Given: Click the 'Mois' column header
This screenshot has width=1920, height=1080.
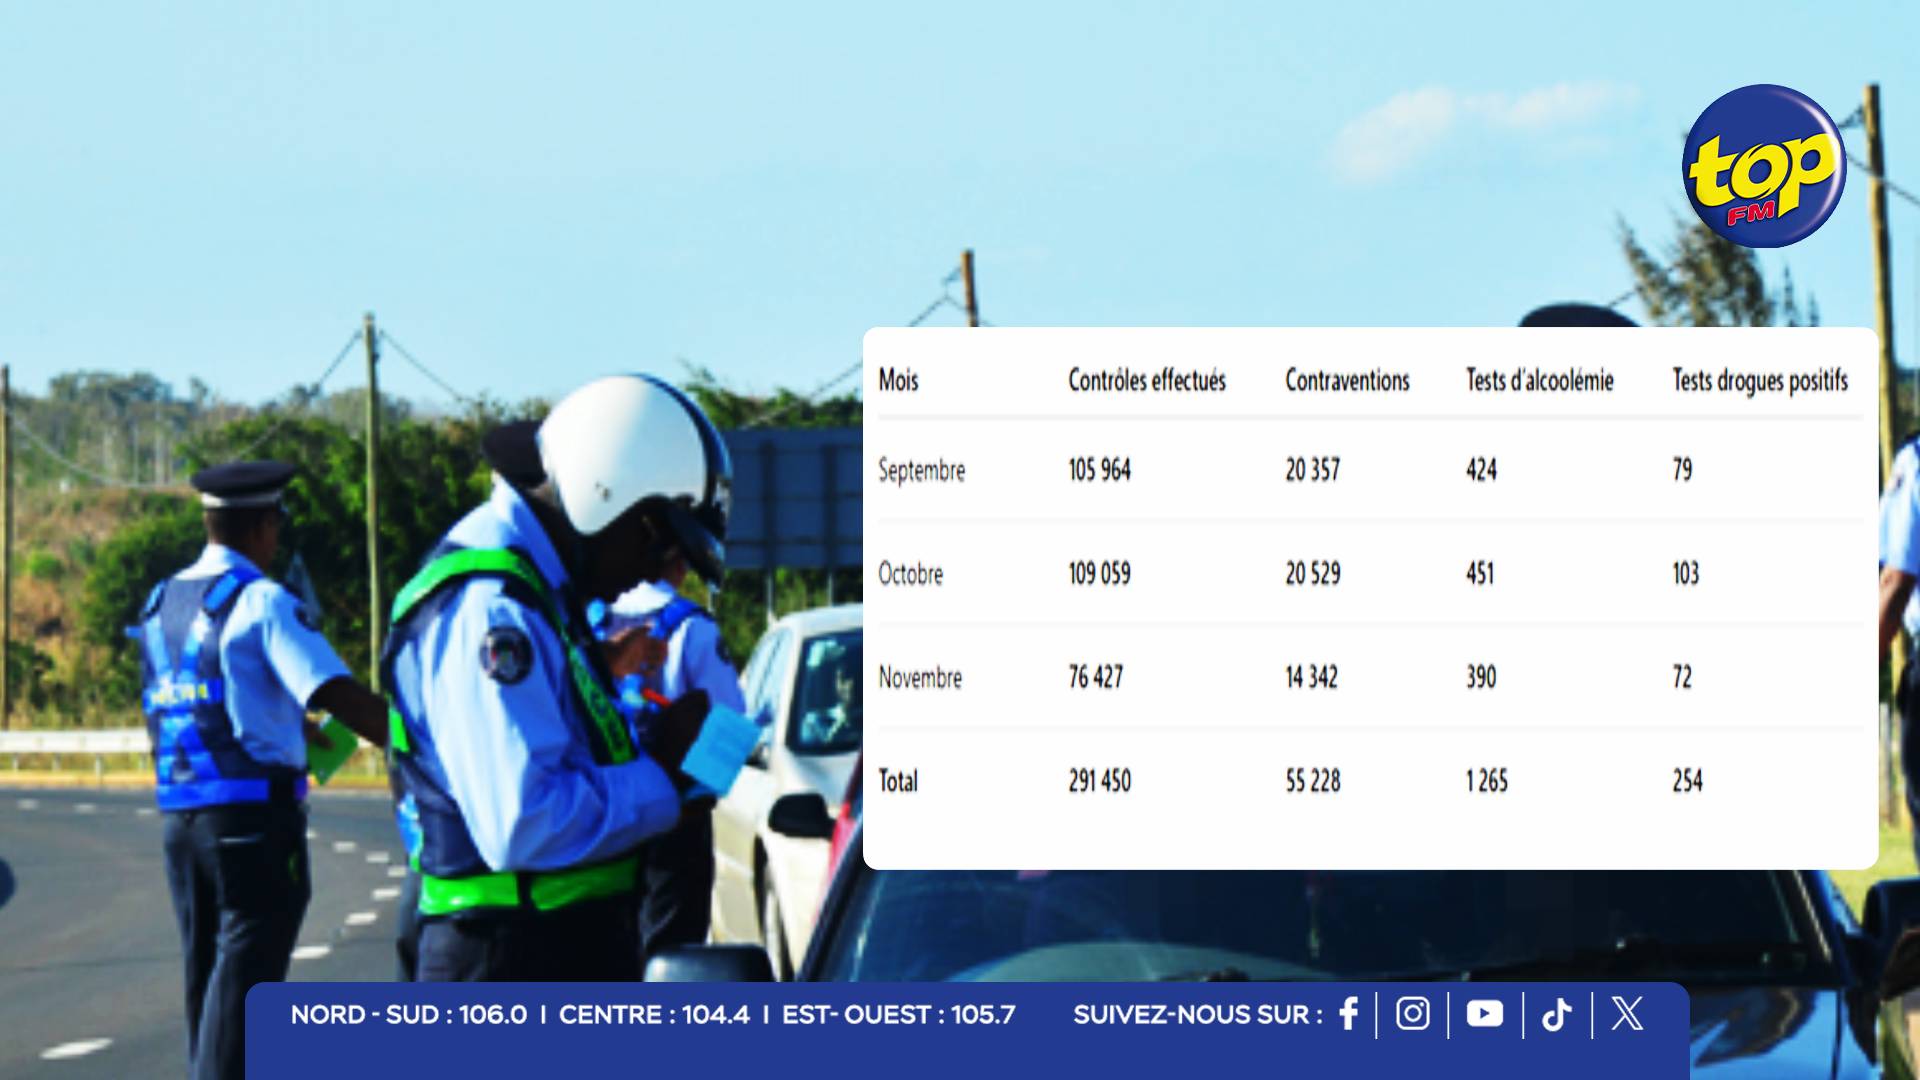Looking at the screenshot, I should tap(898, 380).
